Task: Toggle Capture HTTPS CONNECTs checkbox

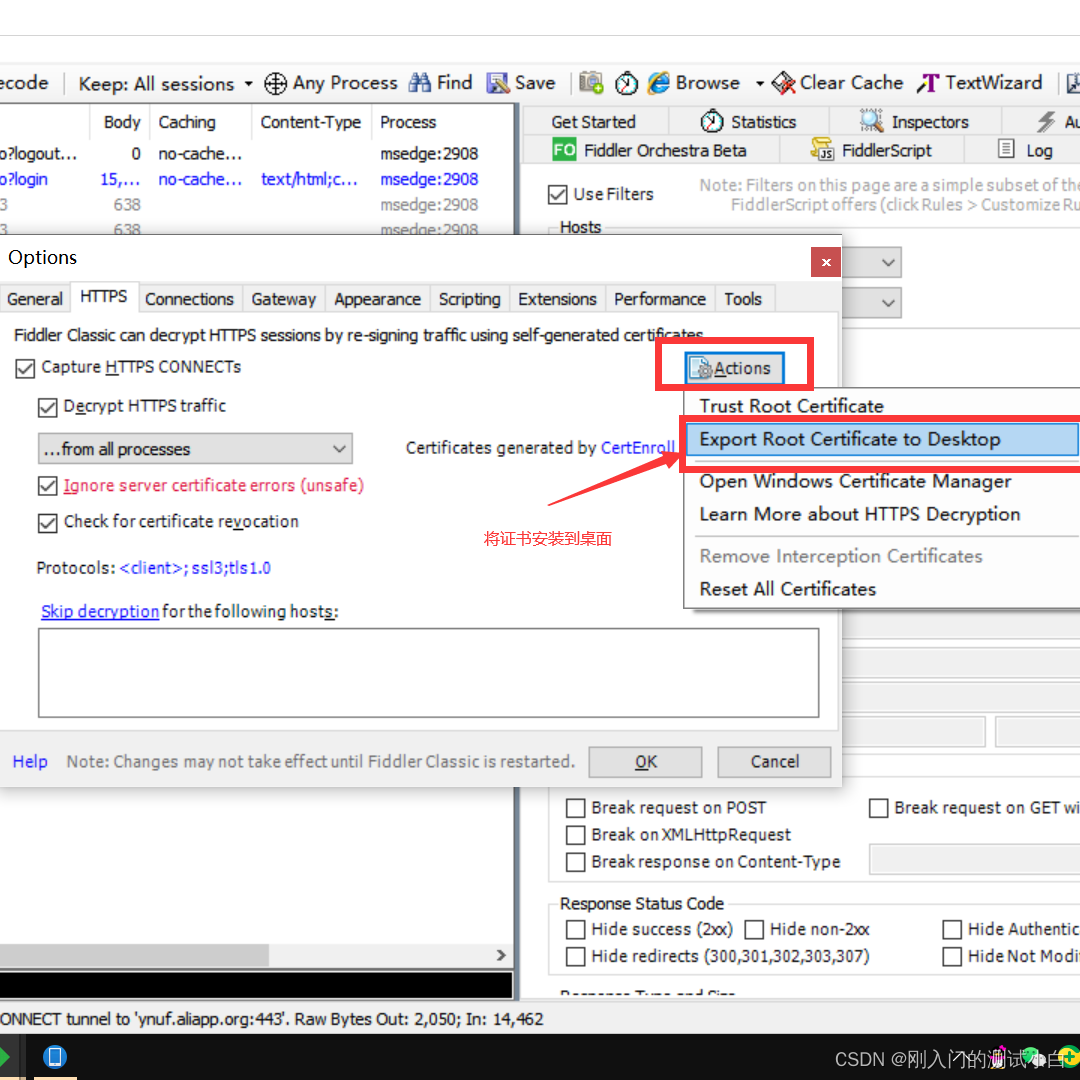Action: [x=25, y=368]
